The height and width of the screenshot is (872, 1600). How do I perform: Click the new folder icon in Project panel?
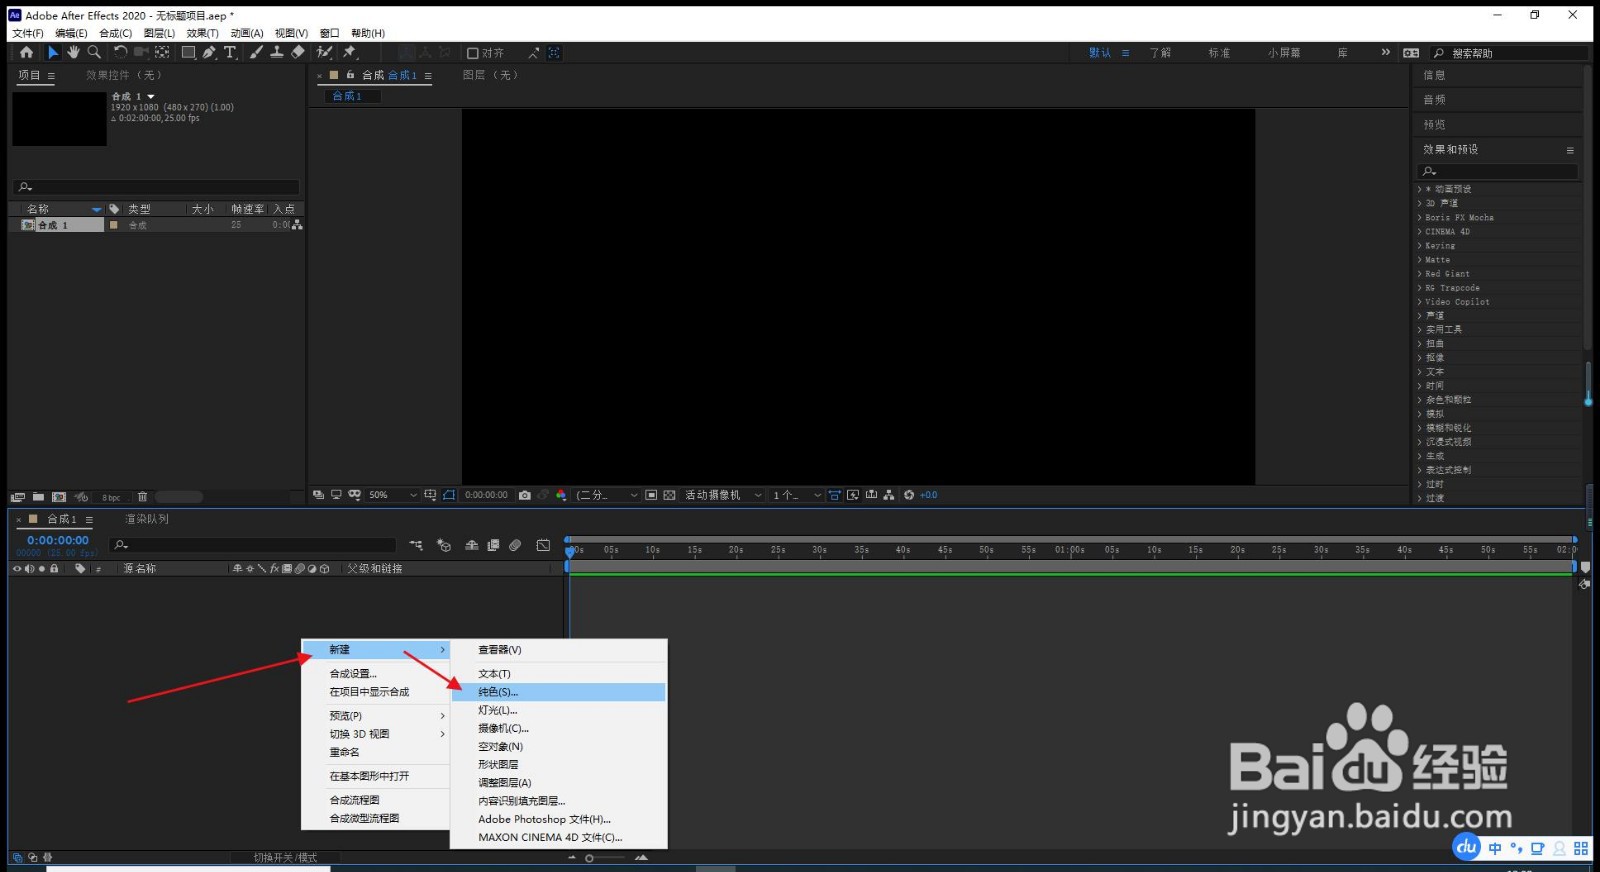point(38,496)
